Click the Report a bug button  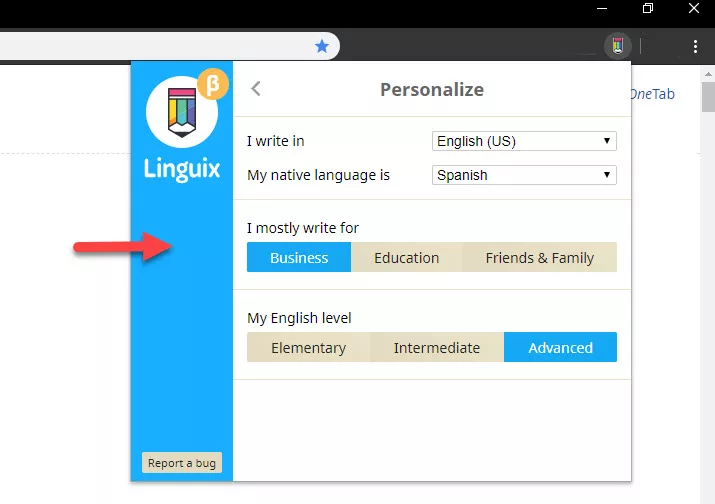coord(181,463)
